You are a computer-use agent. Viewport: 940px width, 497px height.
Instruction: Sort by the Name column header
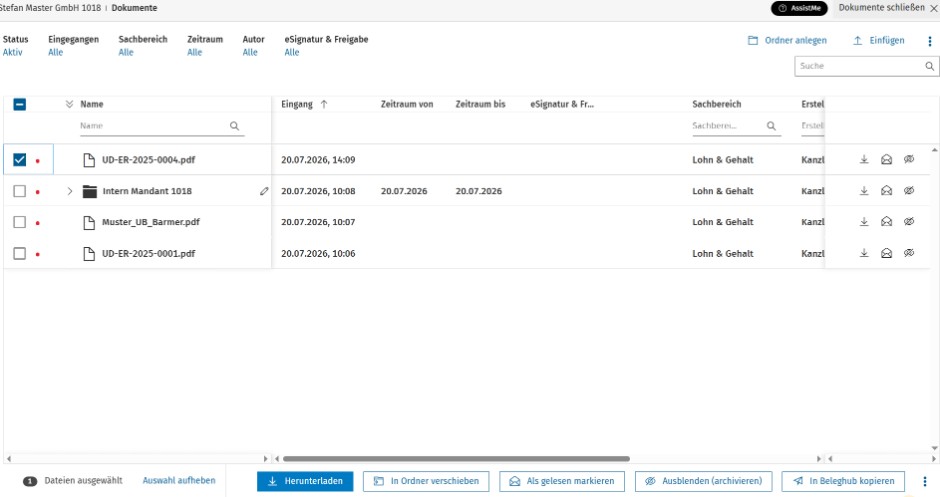[92, 104]
